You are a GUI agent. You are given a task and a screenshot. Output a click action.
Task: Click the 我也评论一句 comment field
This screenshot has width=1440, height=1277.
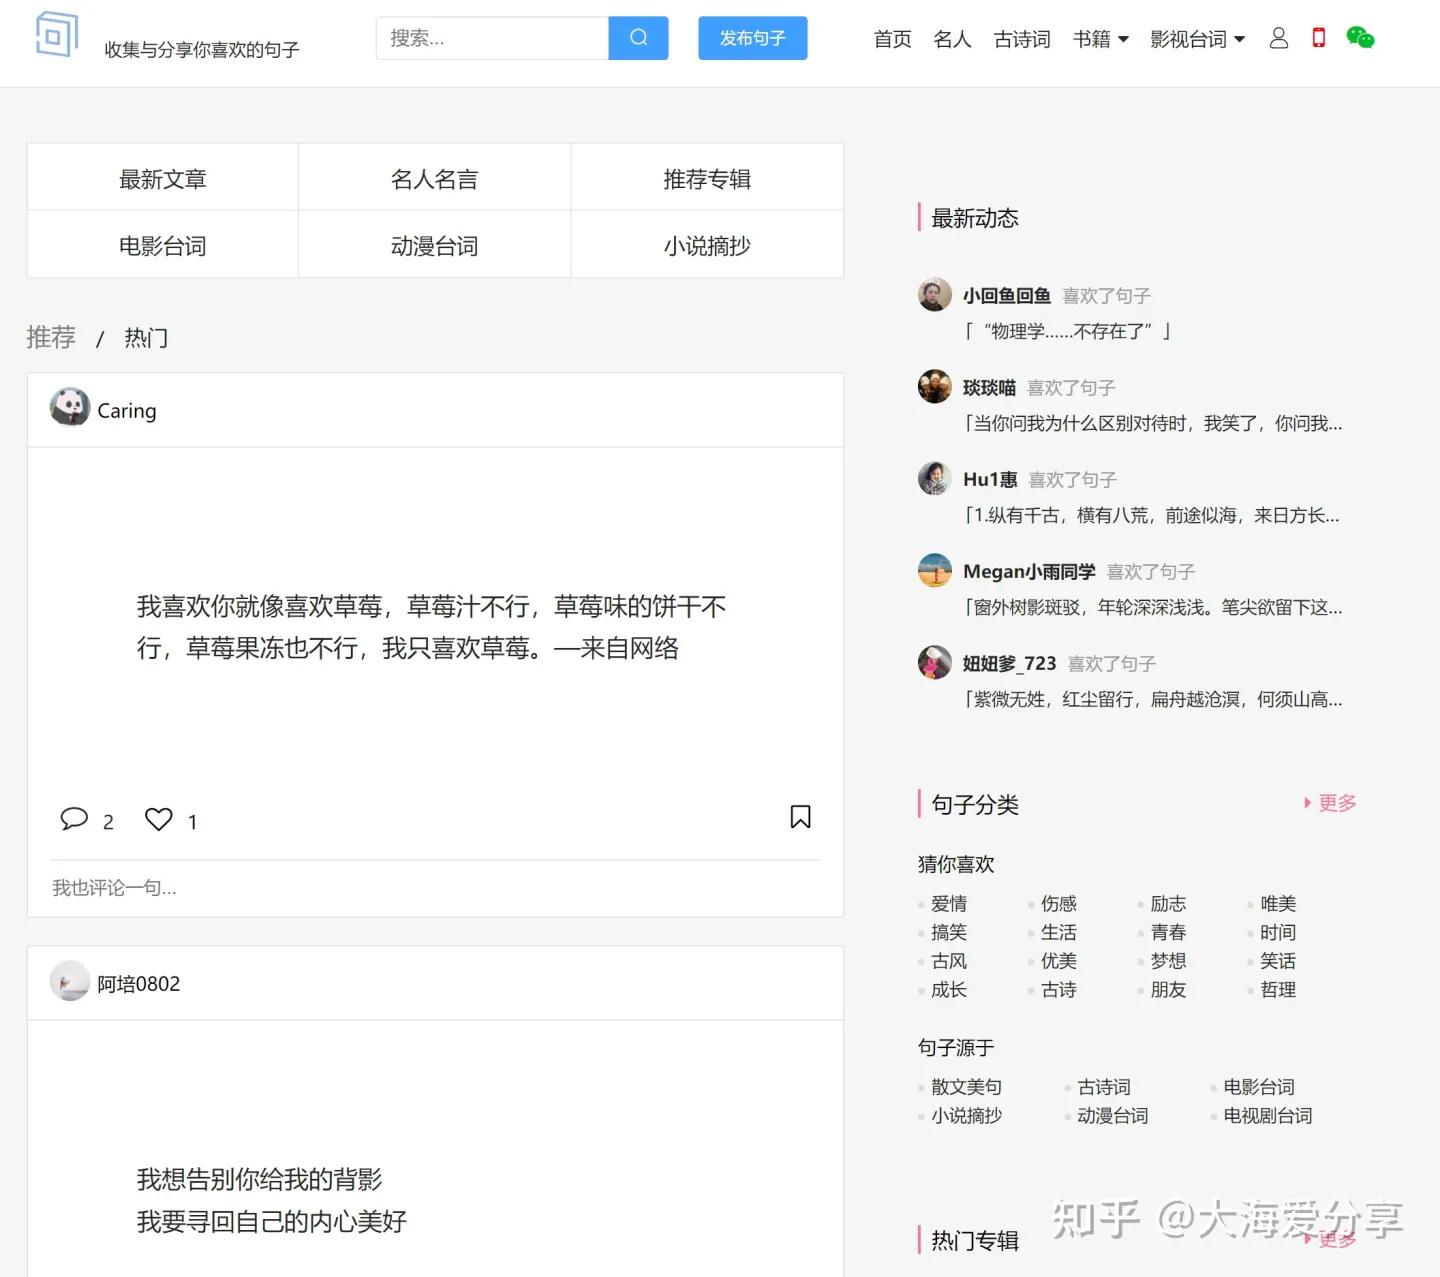pyautogui.click(x=113, y=887)
